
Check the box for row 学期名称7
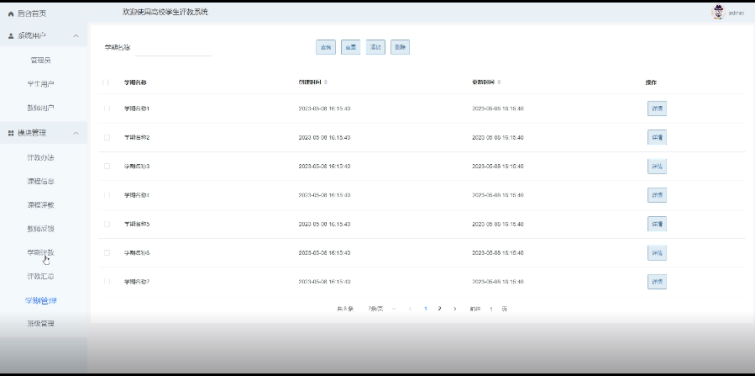[107, 281]
